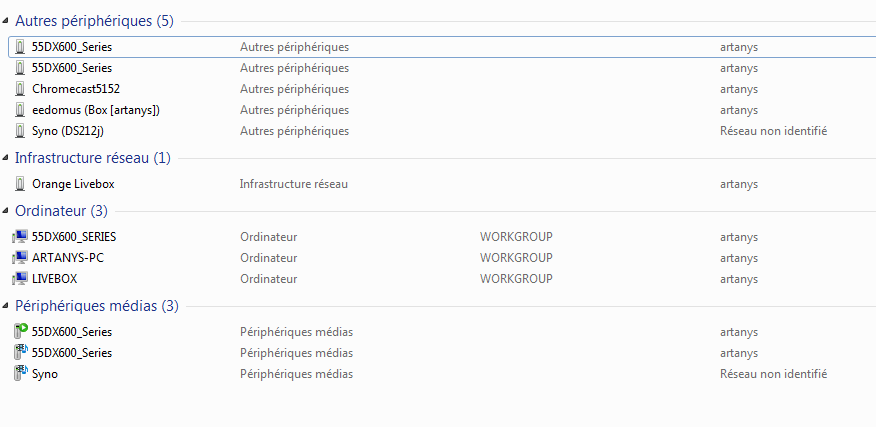
Task: Select the LIVEBOX computer name
Action: pos(55,278)
